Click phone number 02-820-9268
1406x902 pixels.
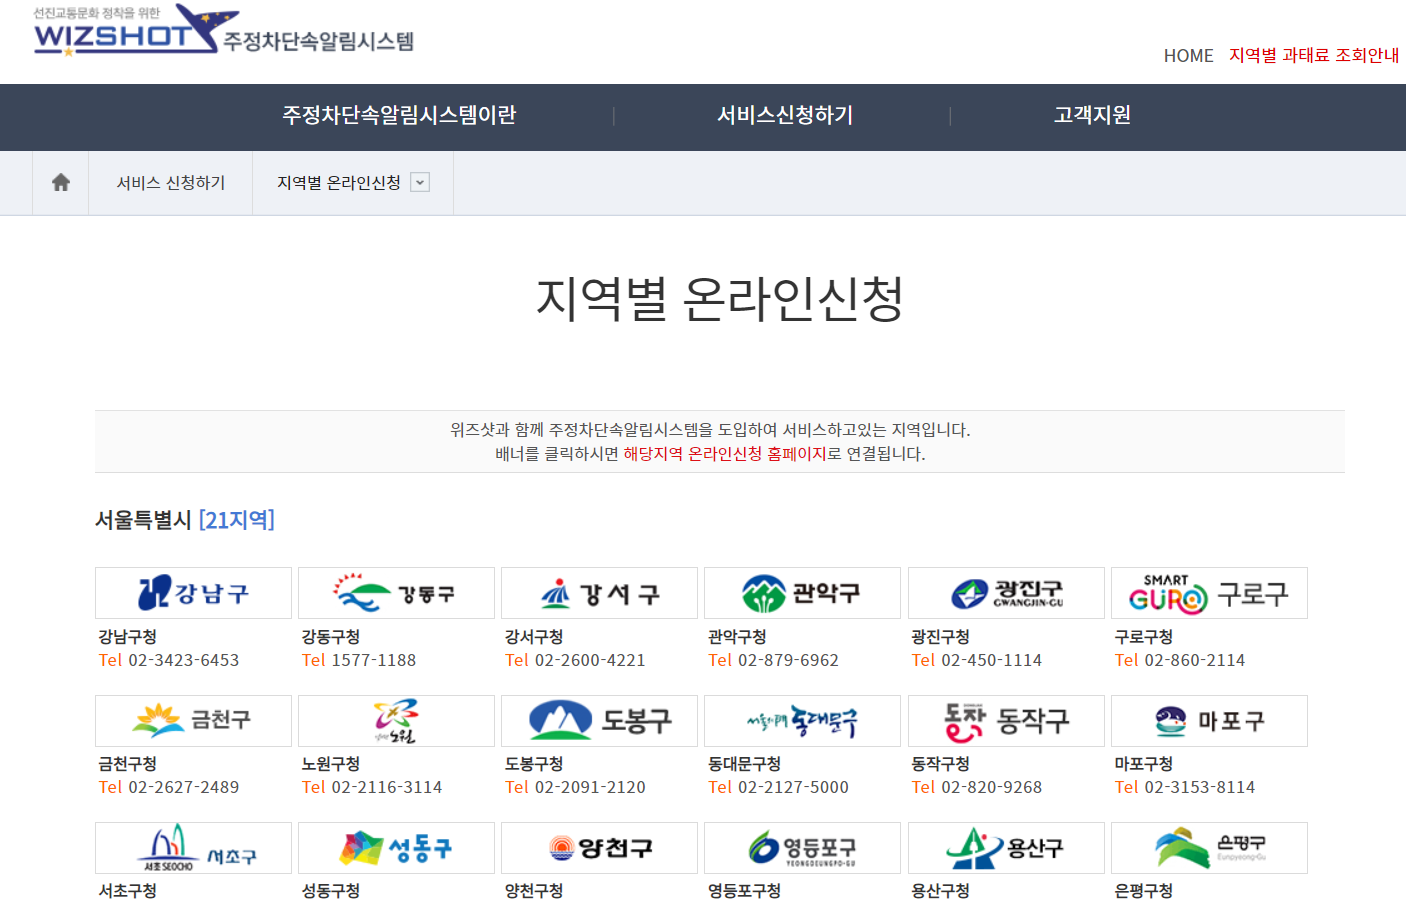(x=992, y=787)
